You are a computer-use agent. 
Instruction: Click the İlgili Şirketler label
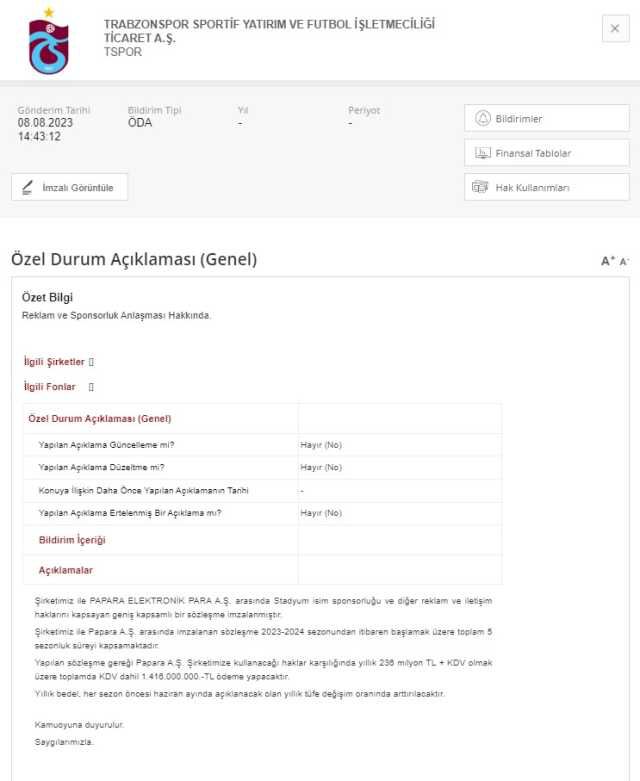pos(54,362)
